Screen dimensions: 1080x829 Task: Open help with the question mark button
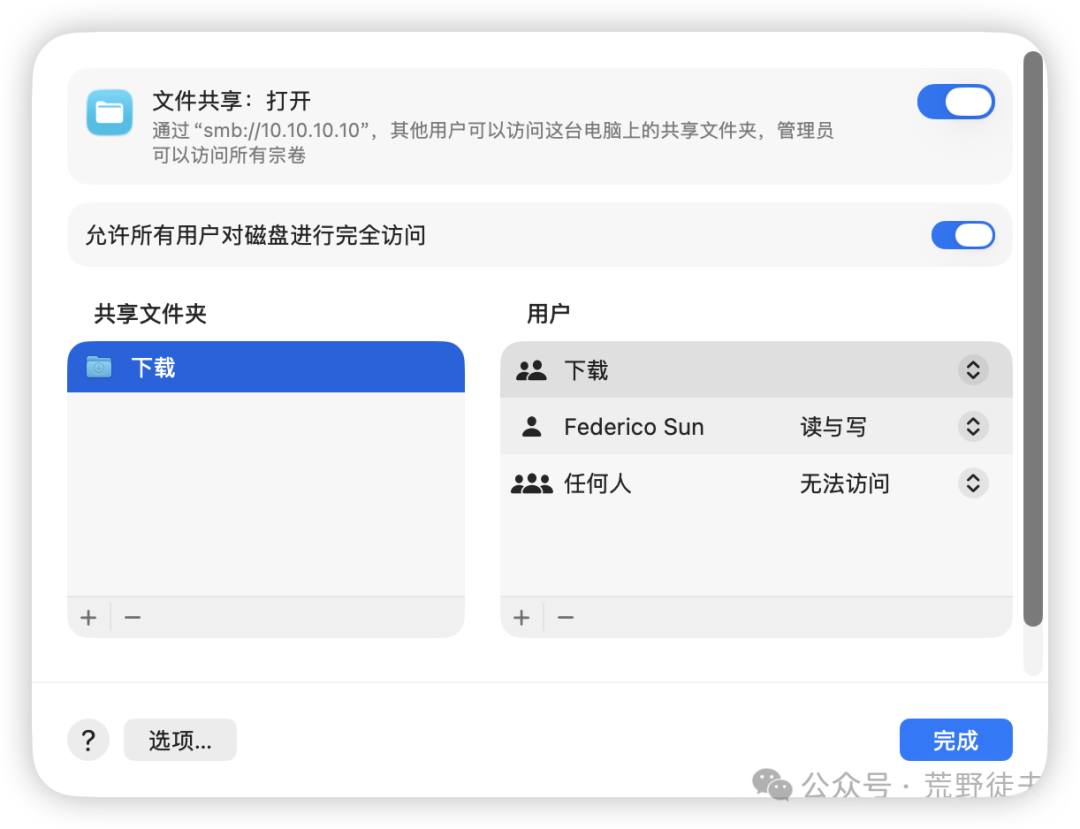88,740
